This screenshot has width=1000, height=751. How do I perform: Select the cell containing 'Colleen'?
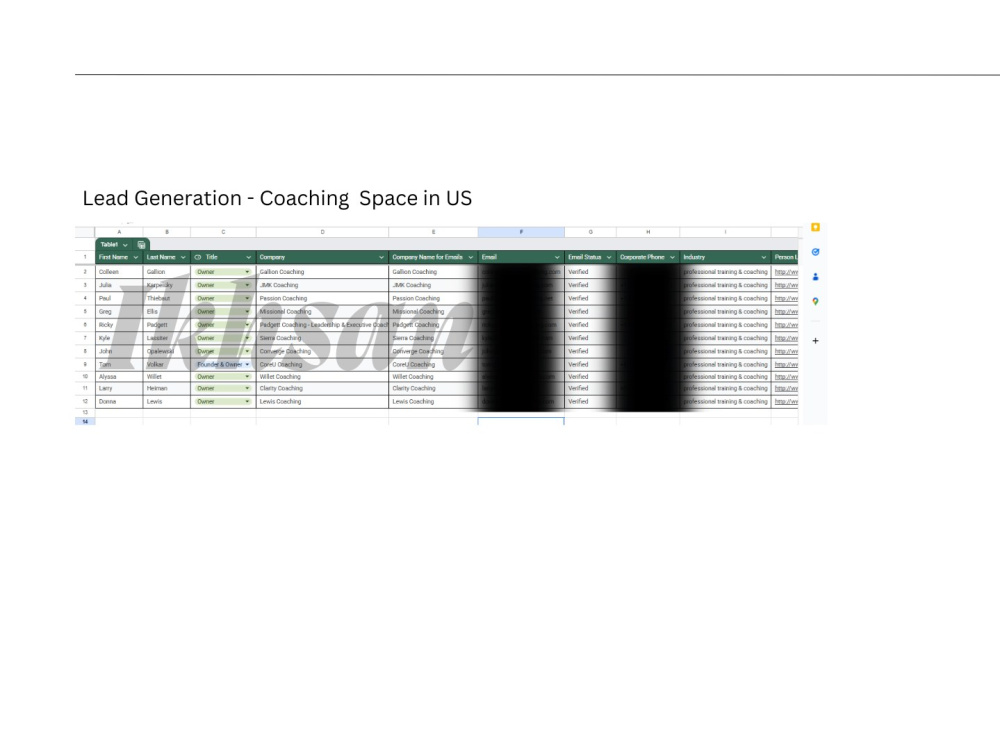tap(119, 272)
